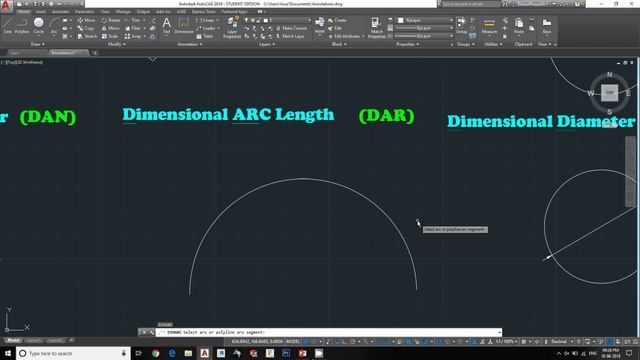Image resolution: width=640 pixels, height=360 pixels.
Task: Open the Manage ribbon tab
Action: [x=123, y=12]
